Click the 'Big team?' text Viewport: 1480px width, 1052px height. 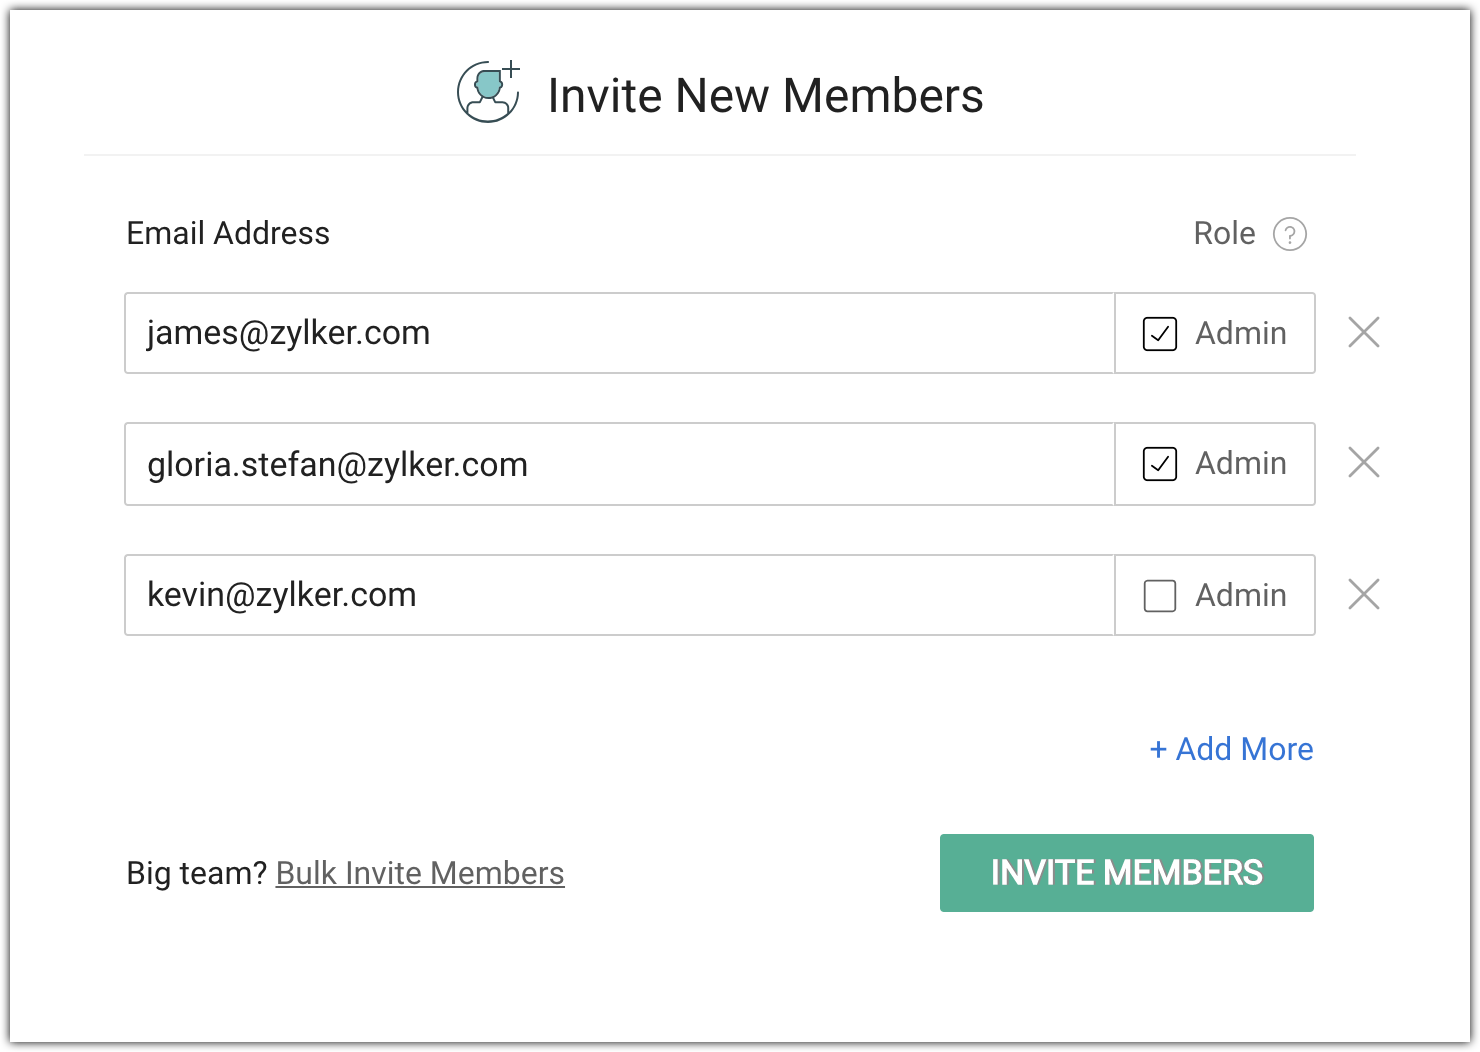(196, 873)
